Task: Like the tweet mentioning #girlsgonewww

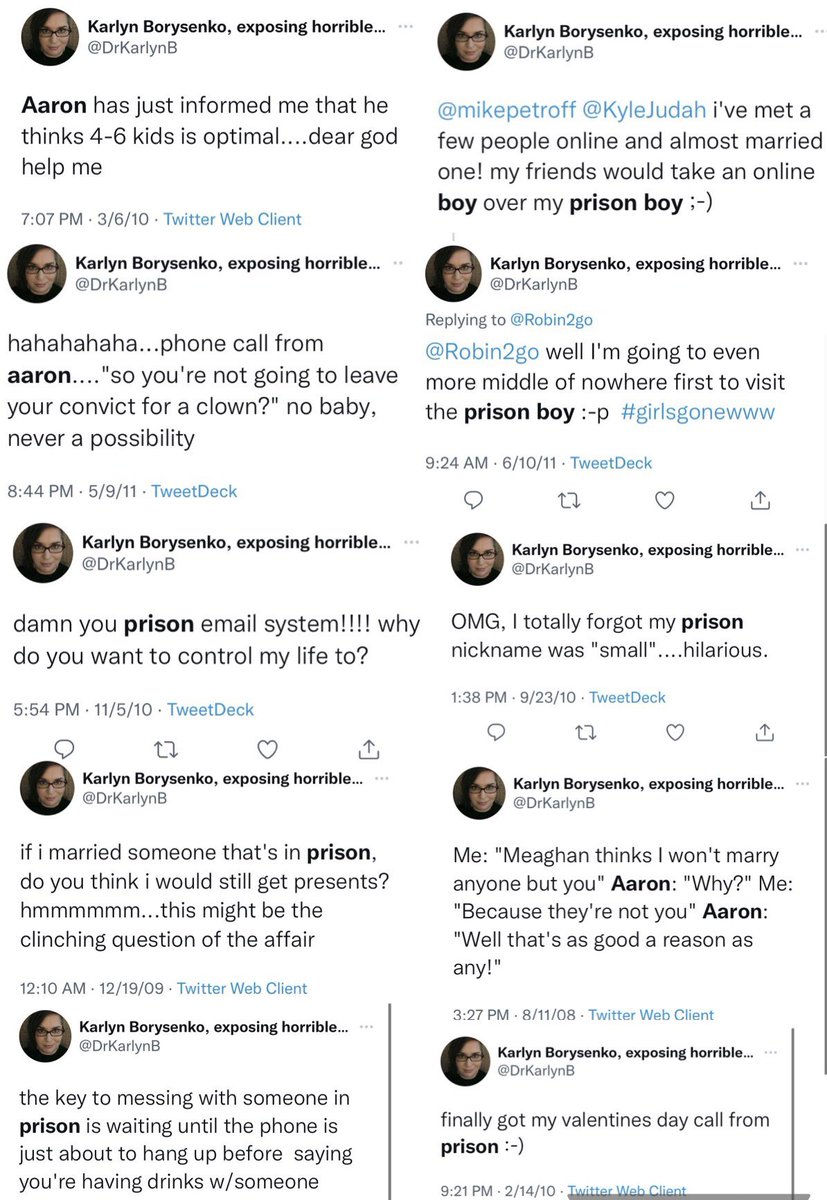Action: click(x=664, y=500)
